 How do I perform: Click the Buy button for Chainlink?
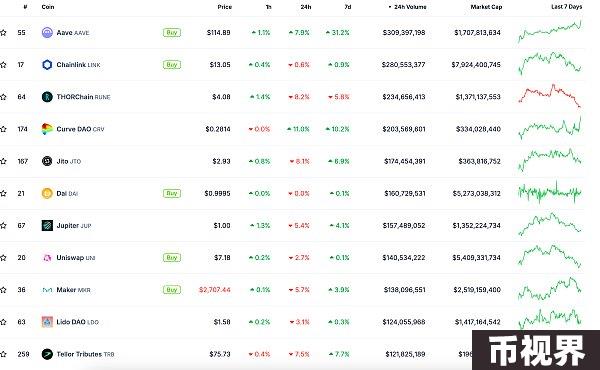172,65
